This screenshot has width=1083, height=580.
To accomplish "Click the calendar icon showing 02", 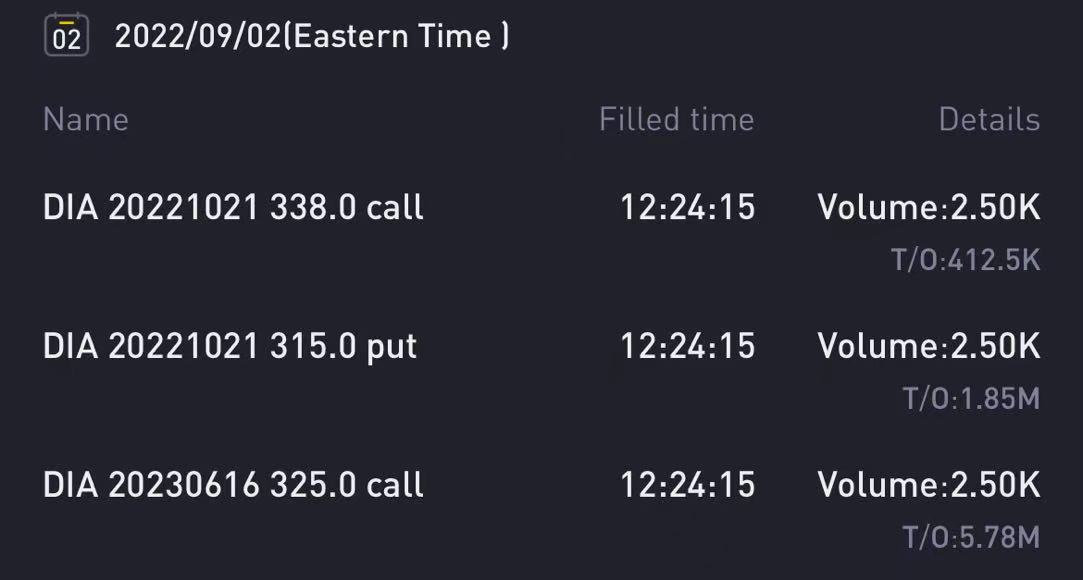I will (66, 36).
